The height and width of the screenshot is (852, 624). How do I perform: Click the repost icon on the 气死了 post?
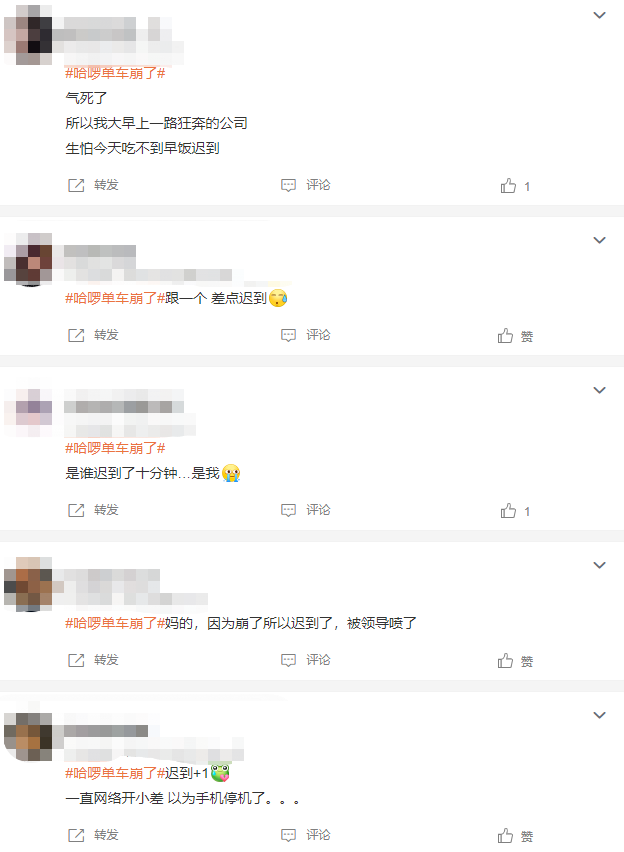coord(76,185)
